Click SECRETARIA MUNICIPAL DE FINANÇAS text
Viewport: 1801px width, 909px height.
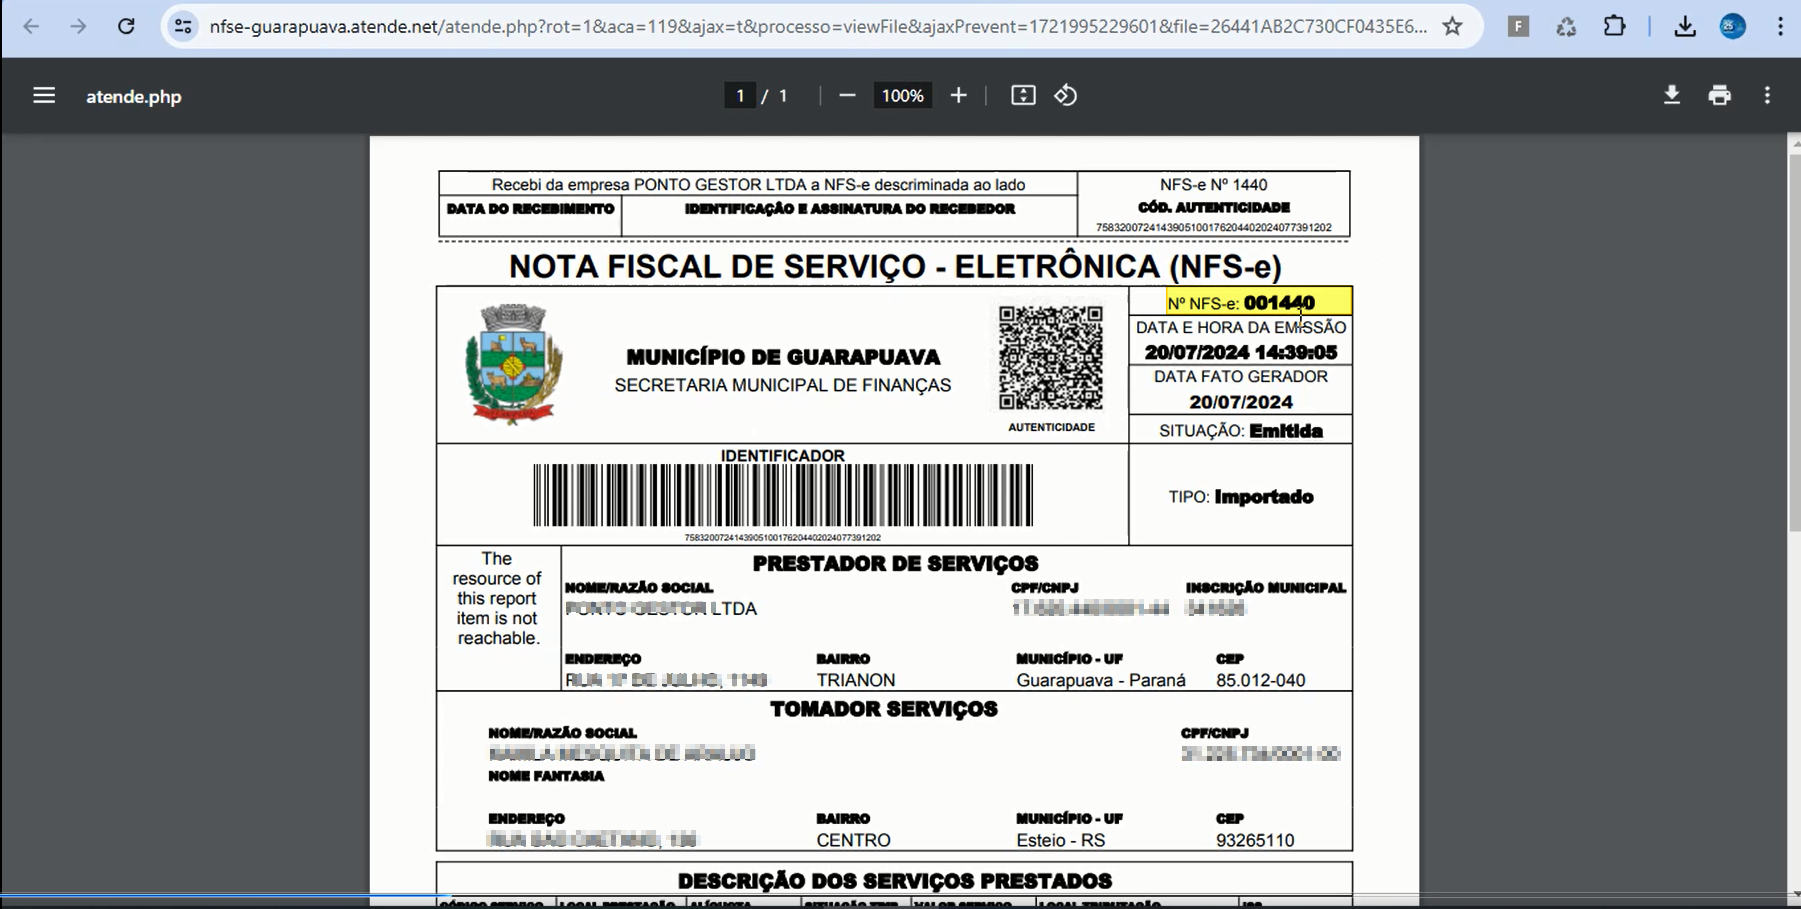point(783,386)
